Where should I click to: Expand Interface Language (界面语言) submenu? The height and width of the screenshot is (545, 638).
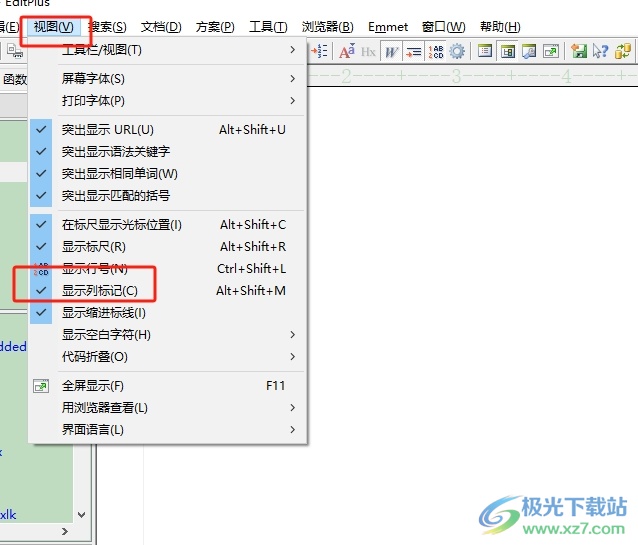(168, 429)
